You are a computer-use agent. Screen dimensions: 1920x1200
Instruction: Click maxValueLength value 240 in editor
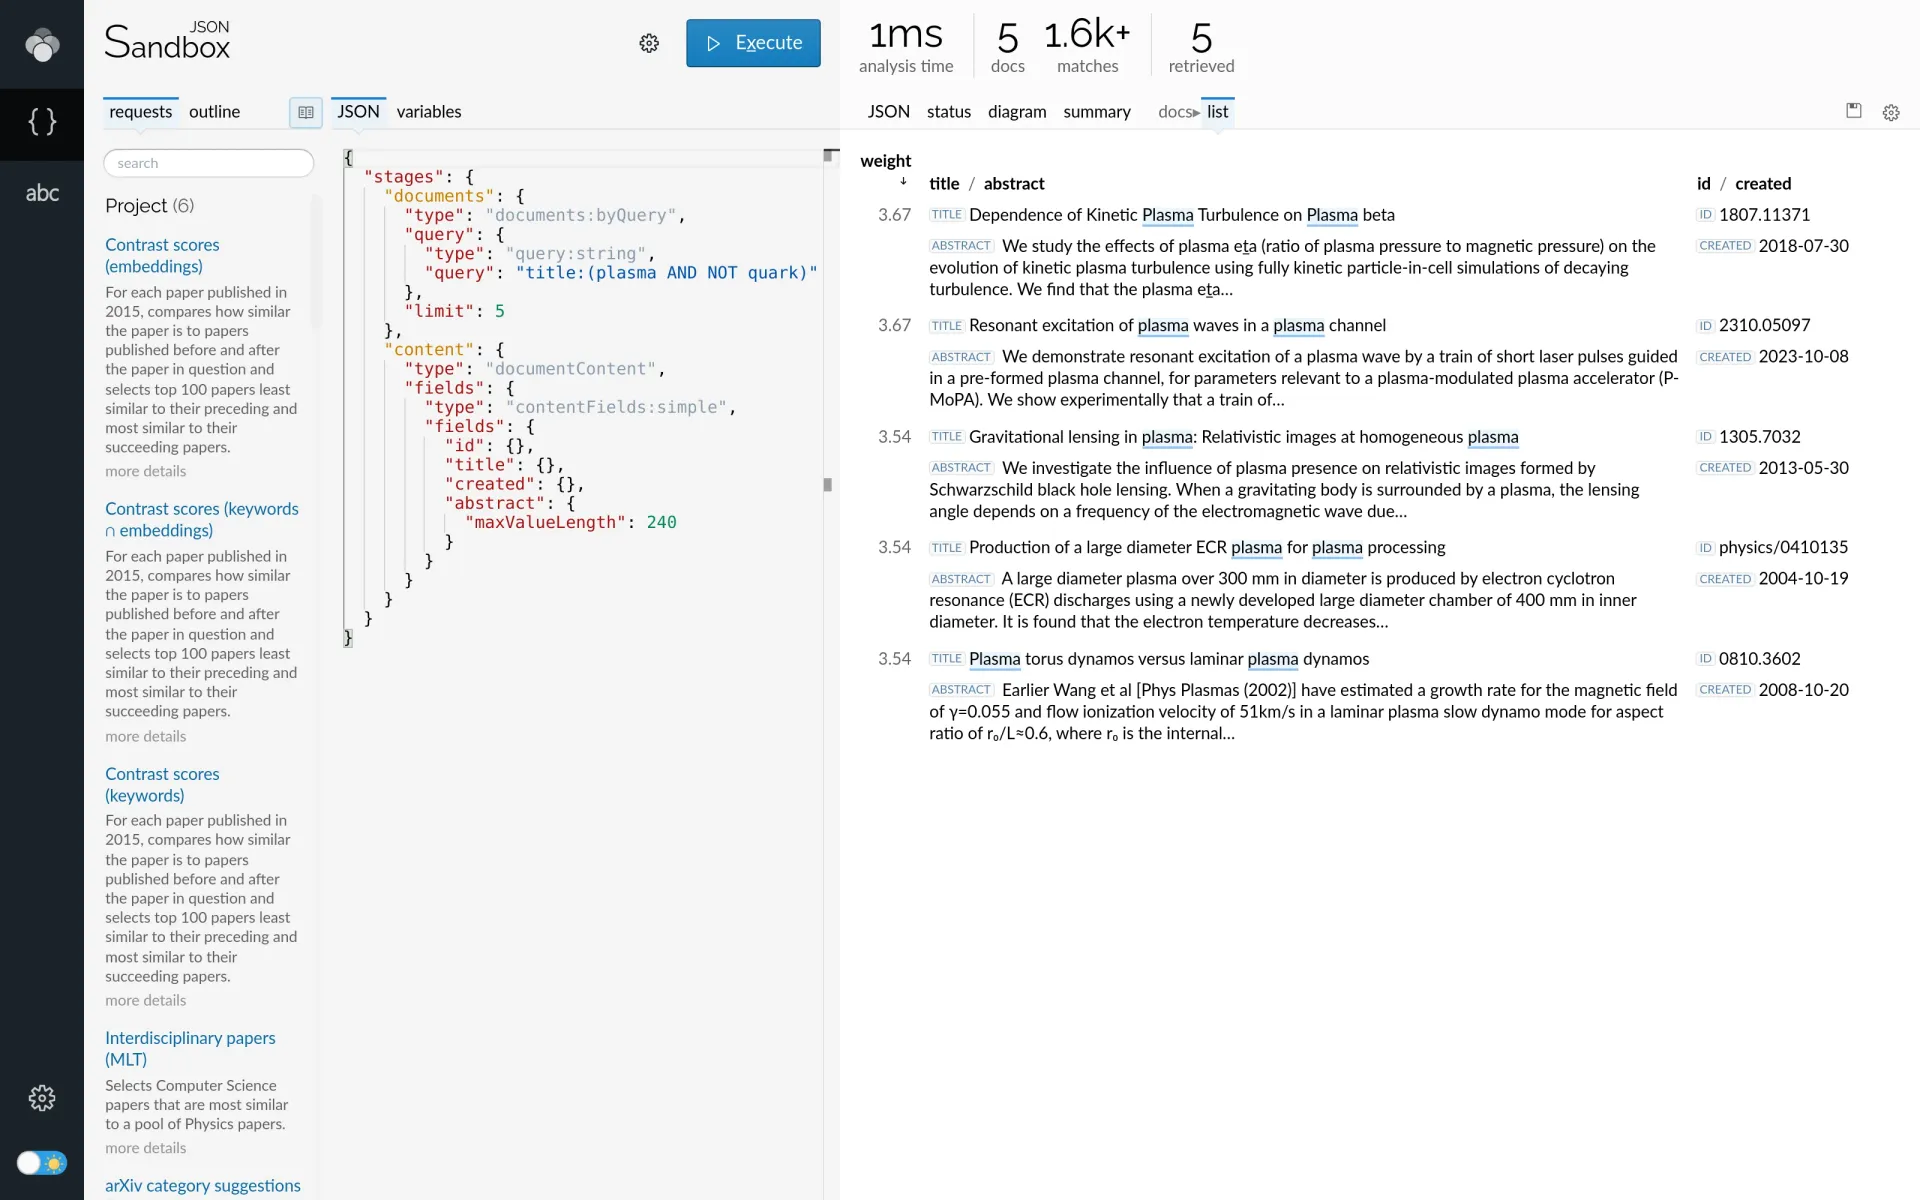tap(661, 522)
